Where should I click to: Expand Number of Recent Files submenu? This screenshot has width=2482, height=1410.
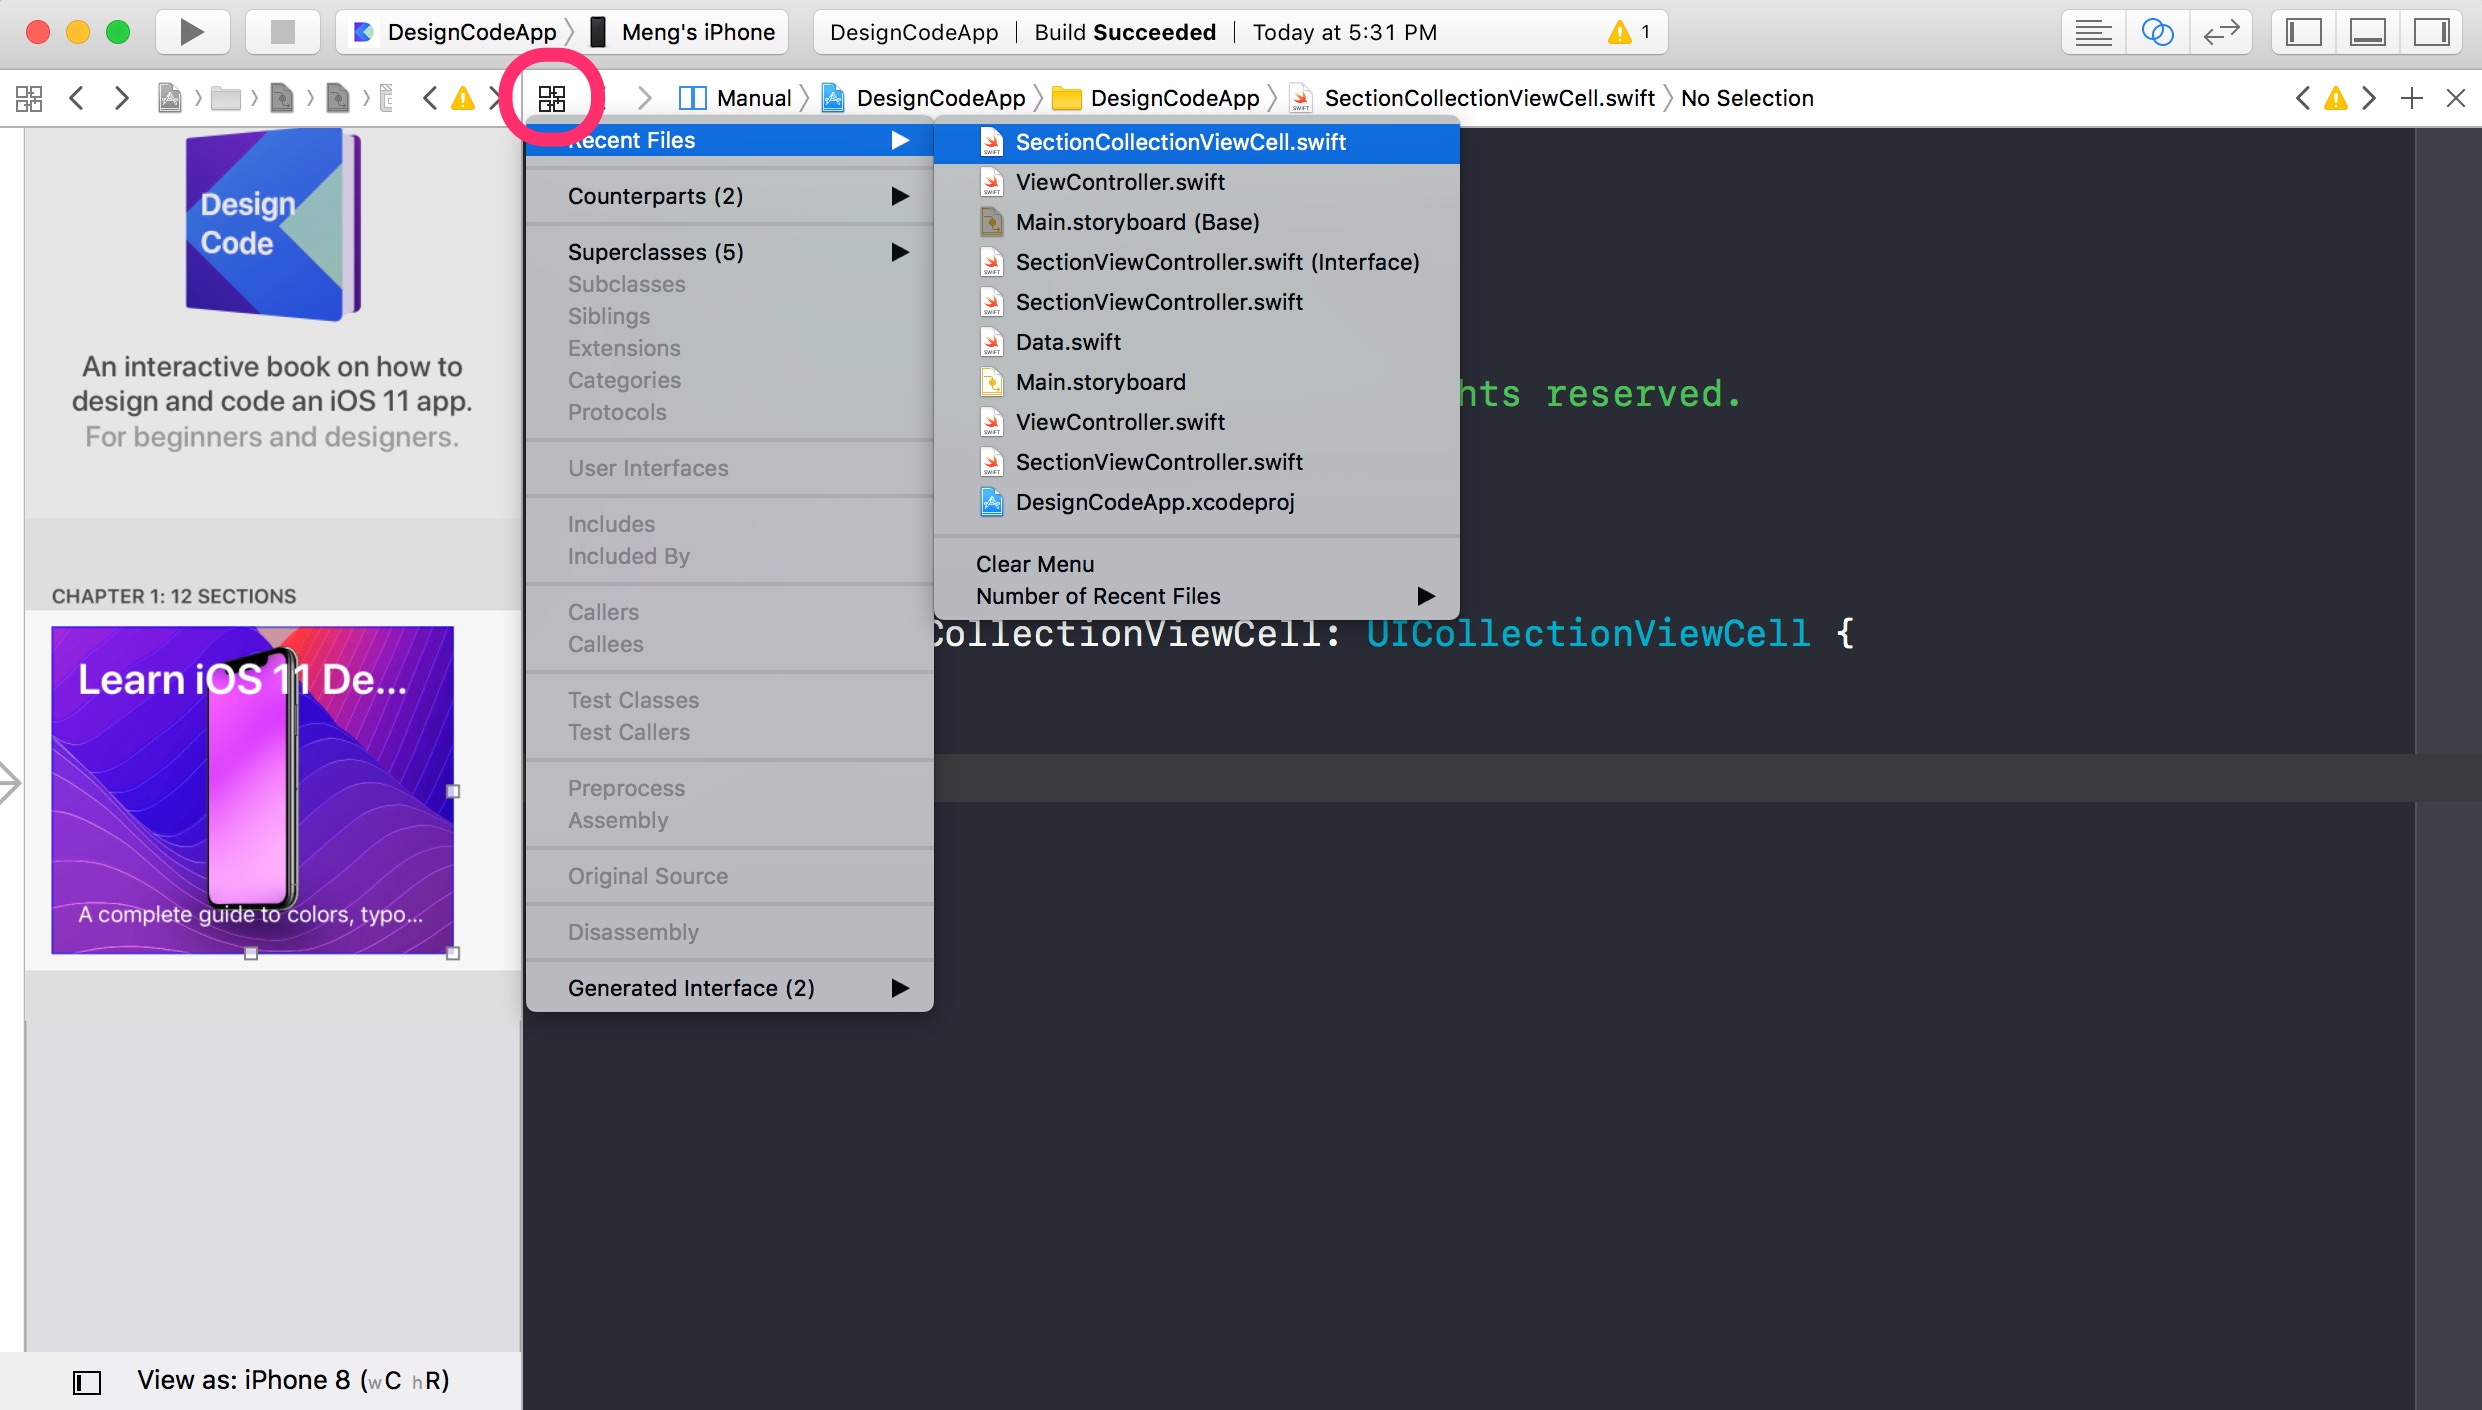point(1197,596)
